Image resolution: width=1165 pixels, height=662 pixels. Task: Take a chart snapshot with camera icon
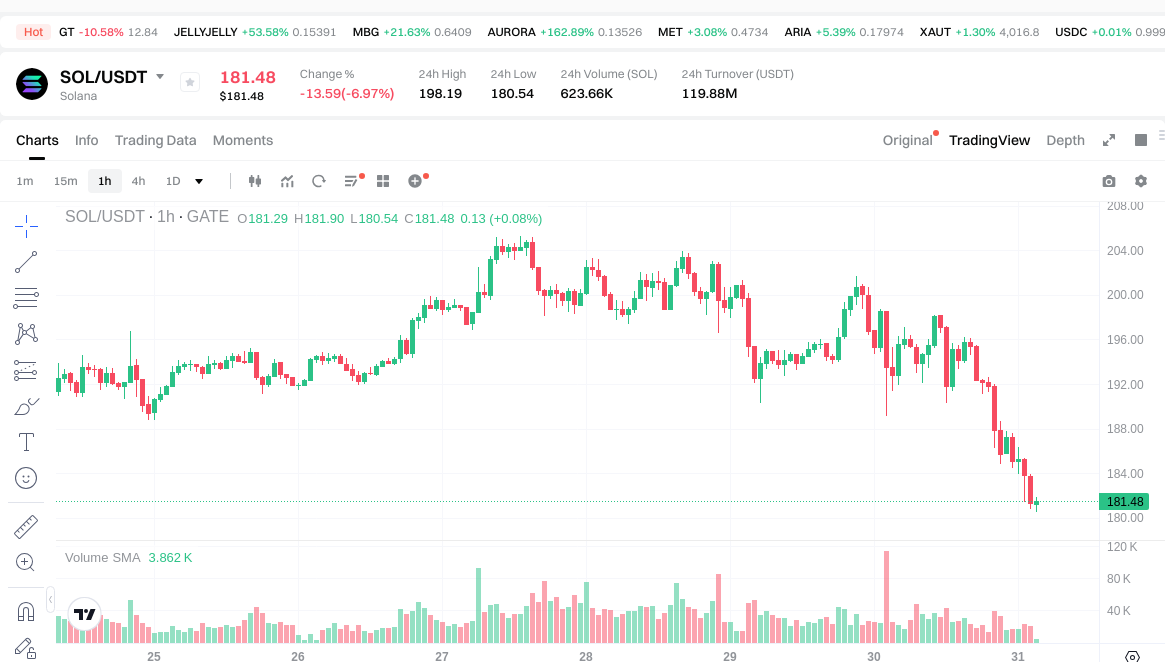[x=1109, y=181]
